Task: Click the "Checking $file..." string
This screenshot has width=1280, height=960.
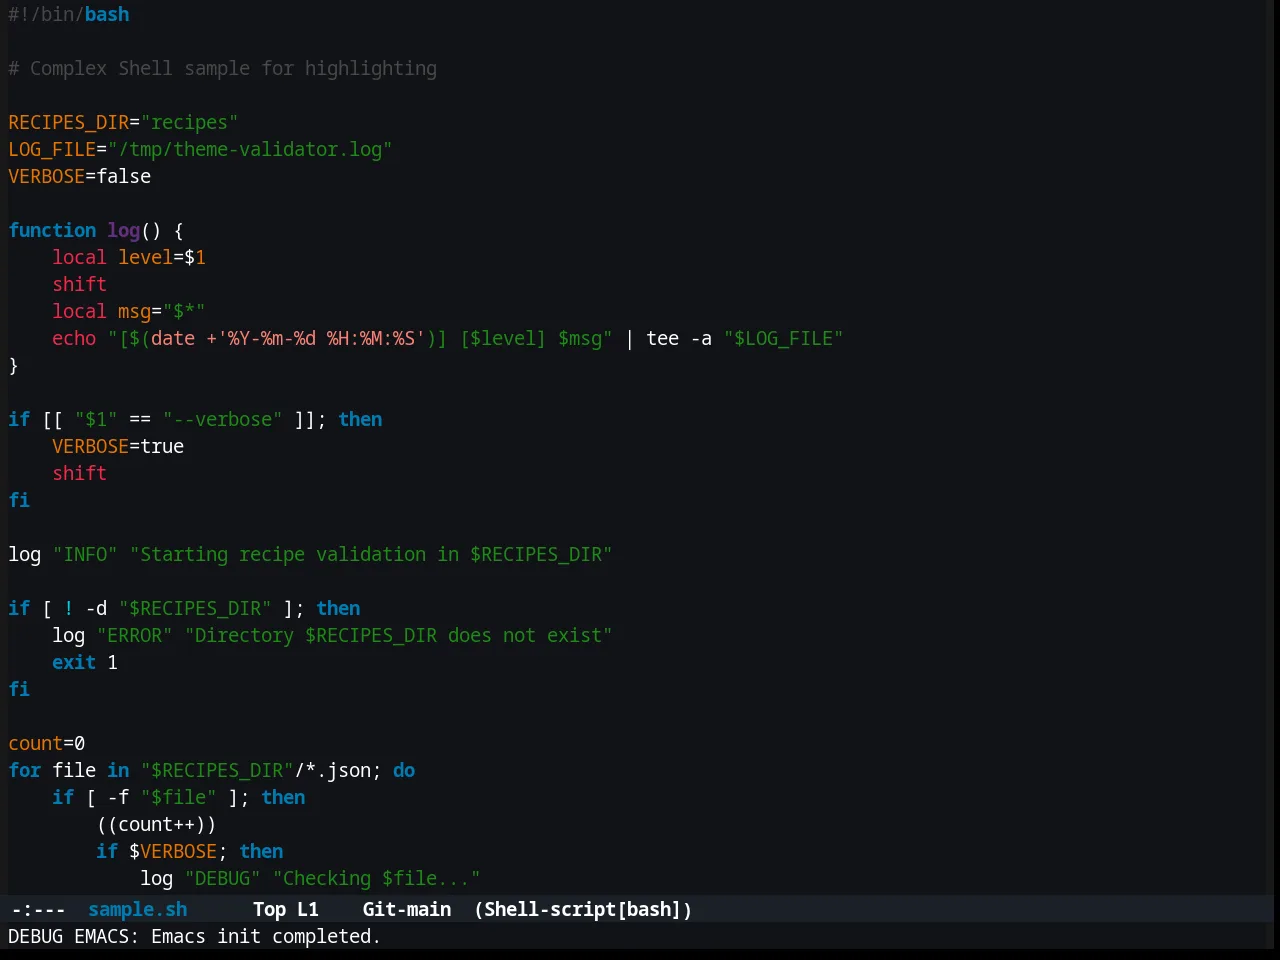Action: click(x=376, y=878)
